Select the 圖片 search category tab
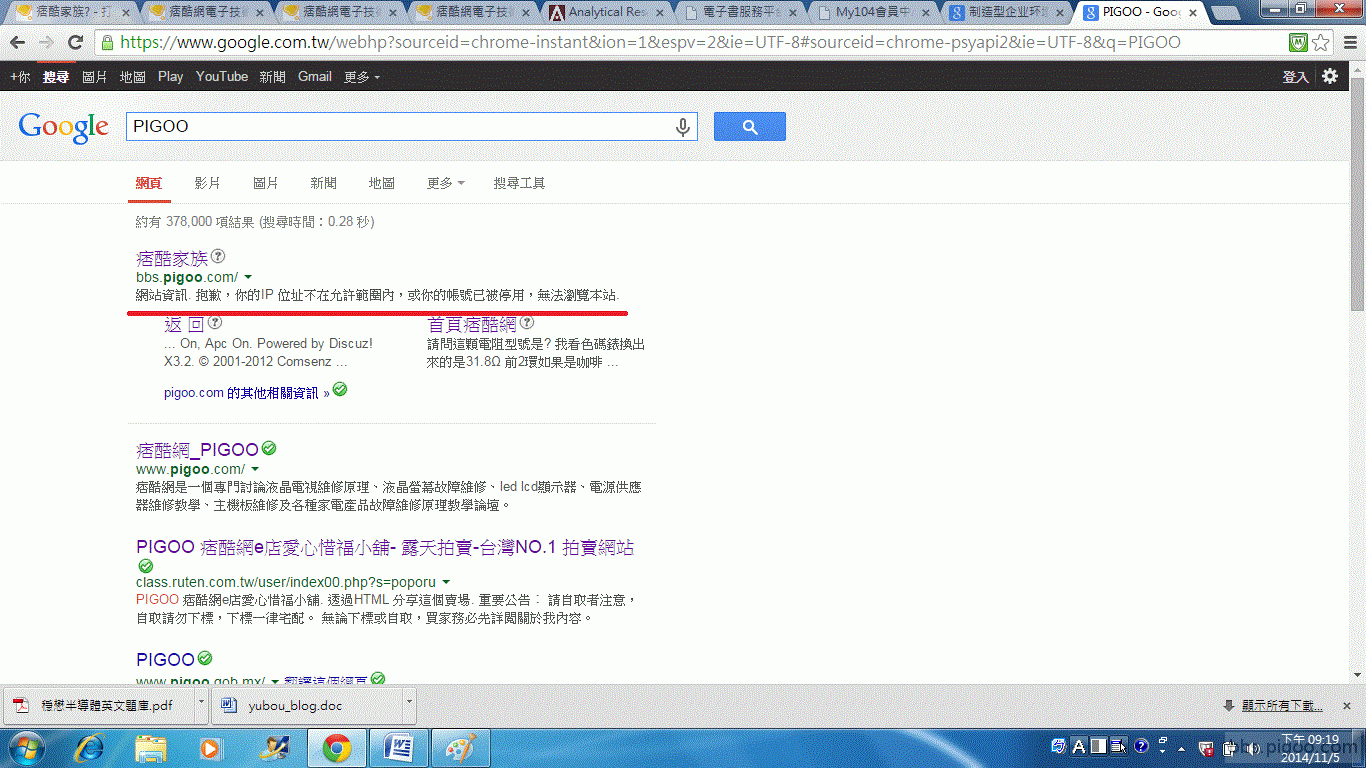The width and height of the screenshot is (1366, 768). [265, 183]
